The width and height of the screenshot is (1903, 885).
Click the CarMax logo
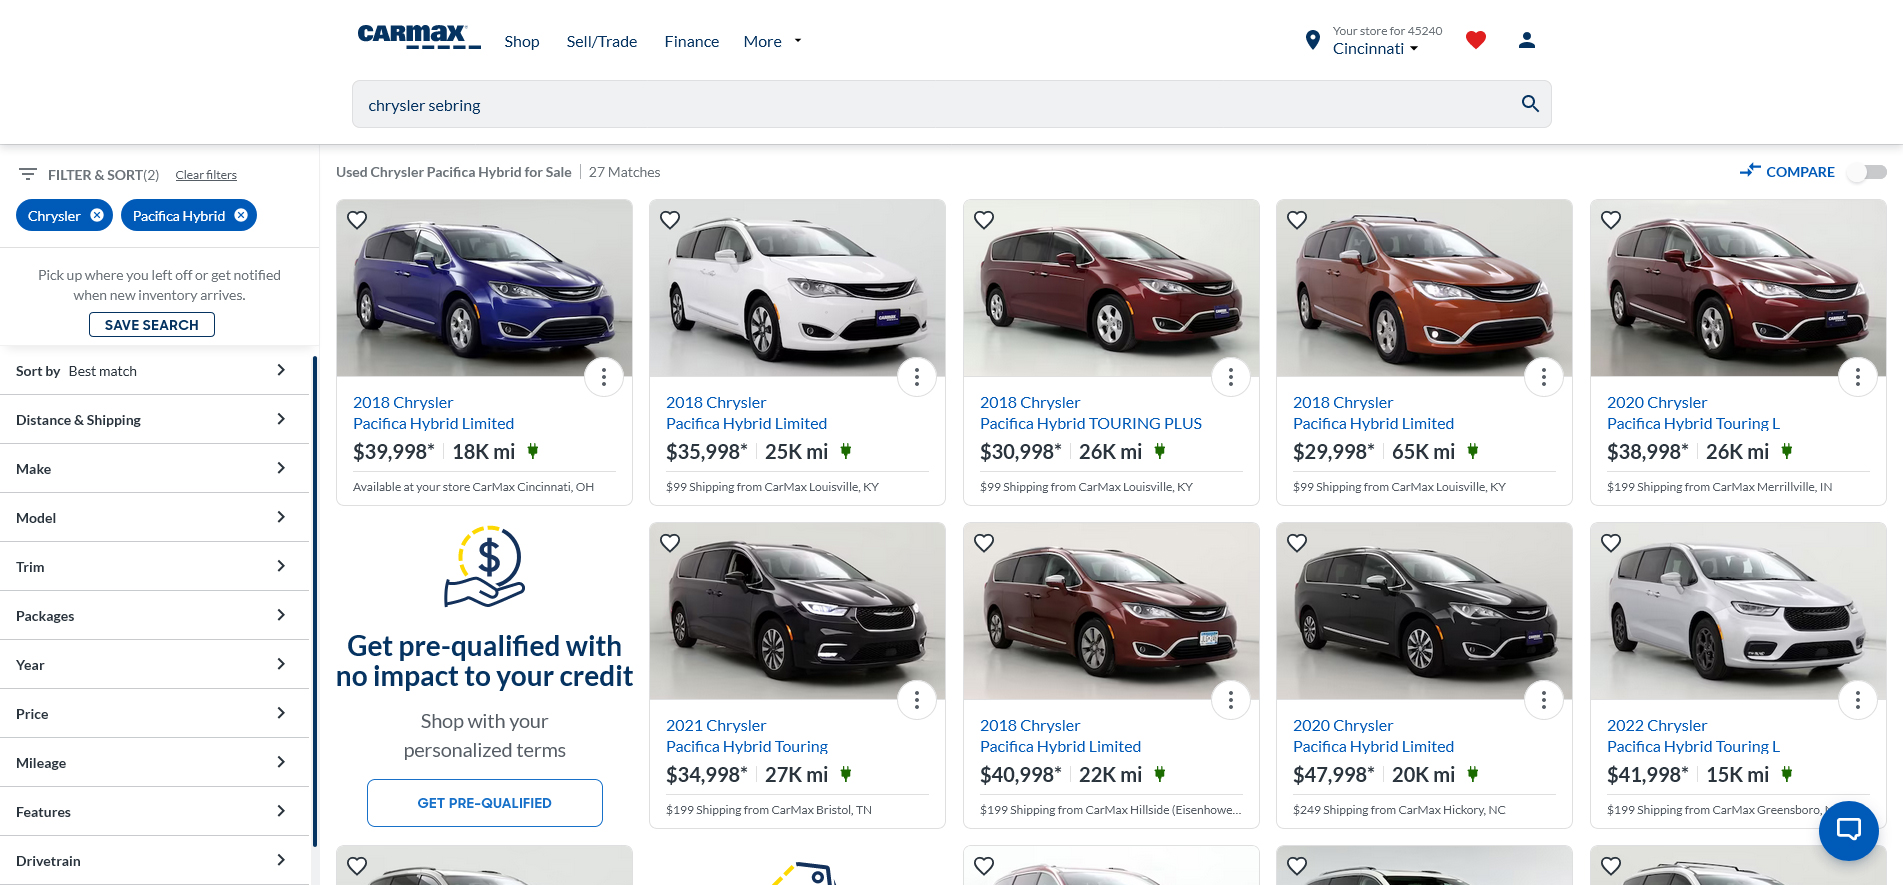pyautogui.click(x=419, y=37)
